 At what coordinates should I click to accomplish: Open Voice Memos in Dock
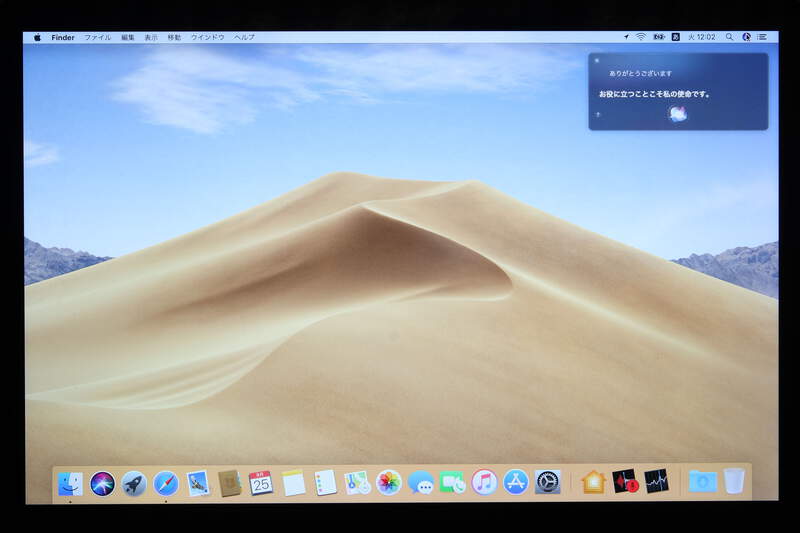(x=626, y=481)
